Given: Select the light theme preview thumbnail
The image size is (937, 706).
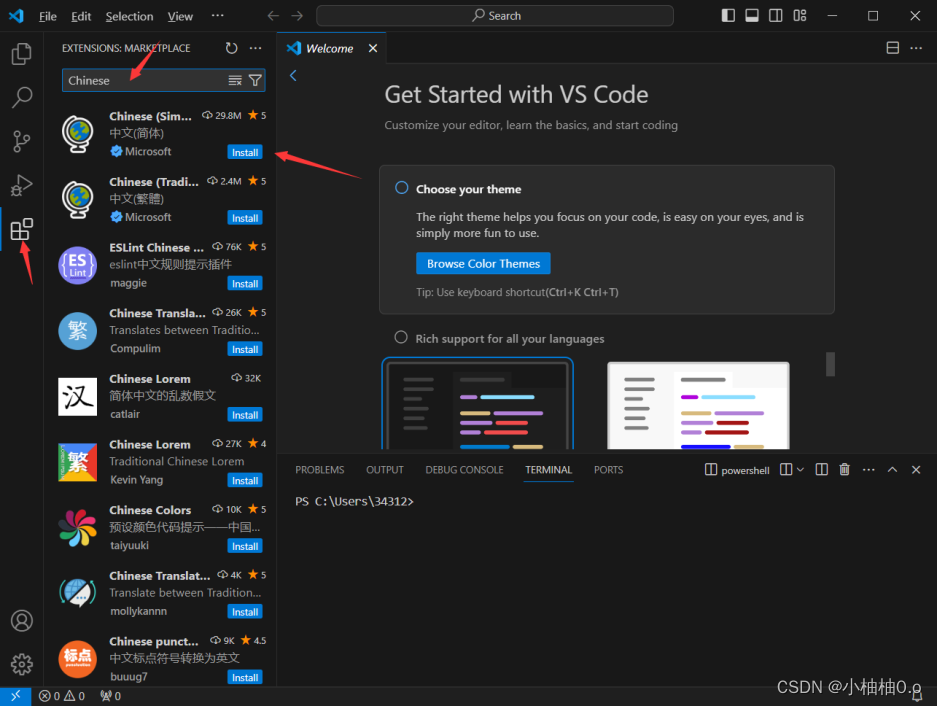Looking at the screenshot, I should 698,405.
